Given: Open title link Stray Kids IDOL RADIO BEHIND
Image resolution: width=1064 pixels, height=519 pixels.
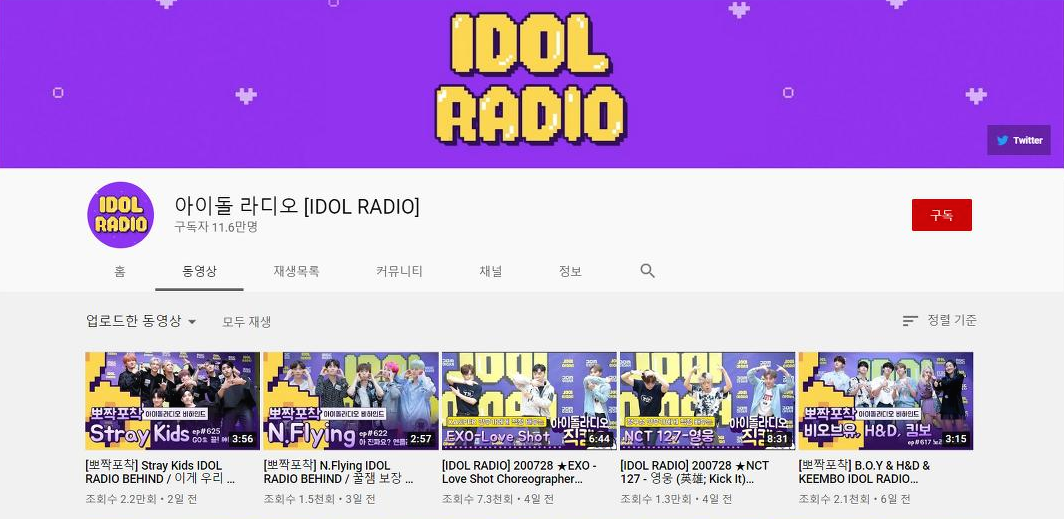Looking at the screenshot, I should coord(160,472).
